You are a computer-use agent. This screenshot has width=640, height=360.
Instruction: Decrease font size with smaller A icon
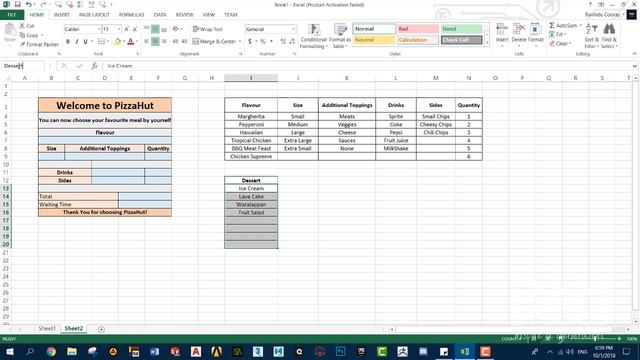[135, 29]
